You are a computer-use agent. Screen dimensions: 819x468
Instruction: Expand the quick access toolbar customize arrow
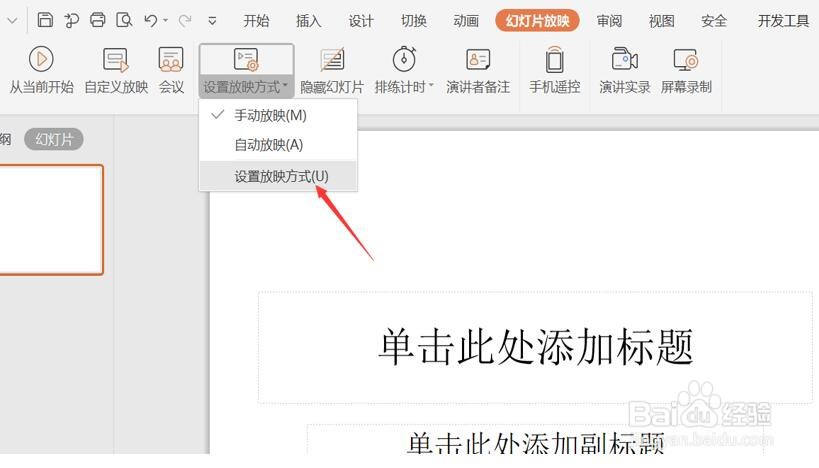pos(212,21)
